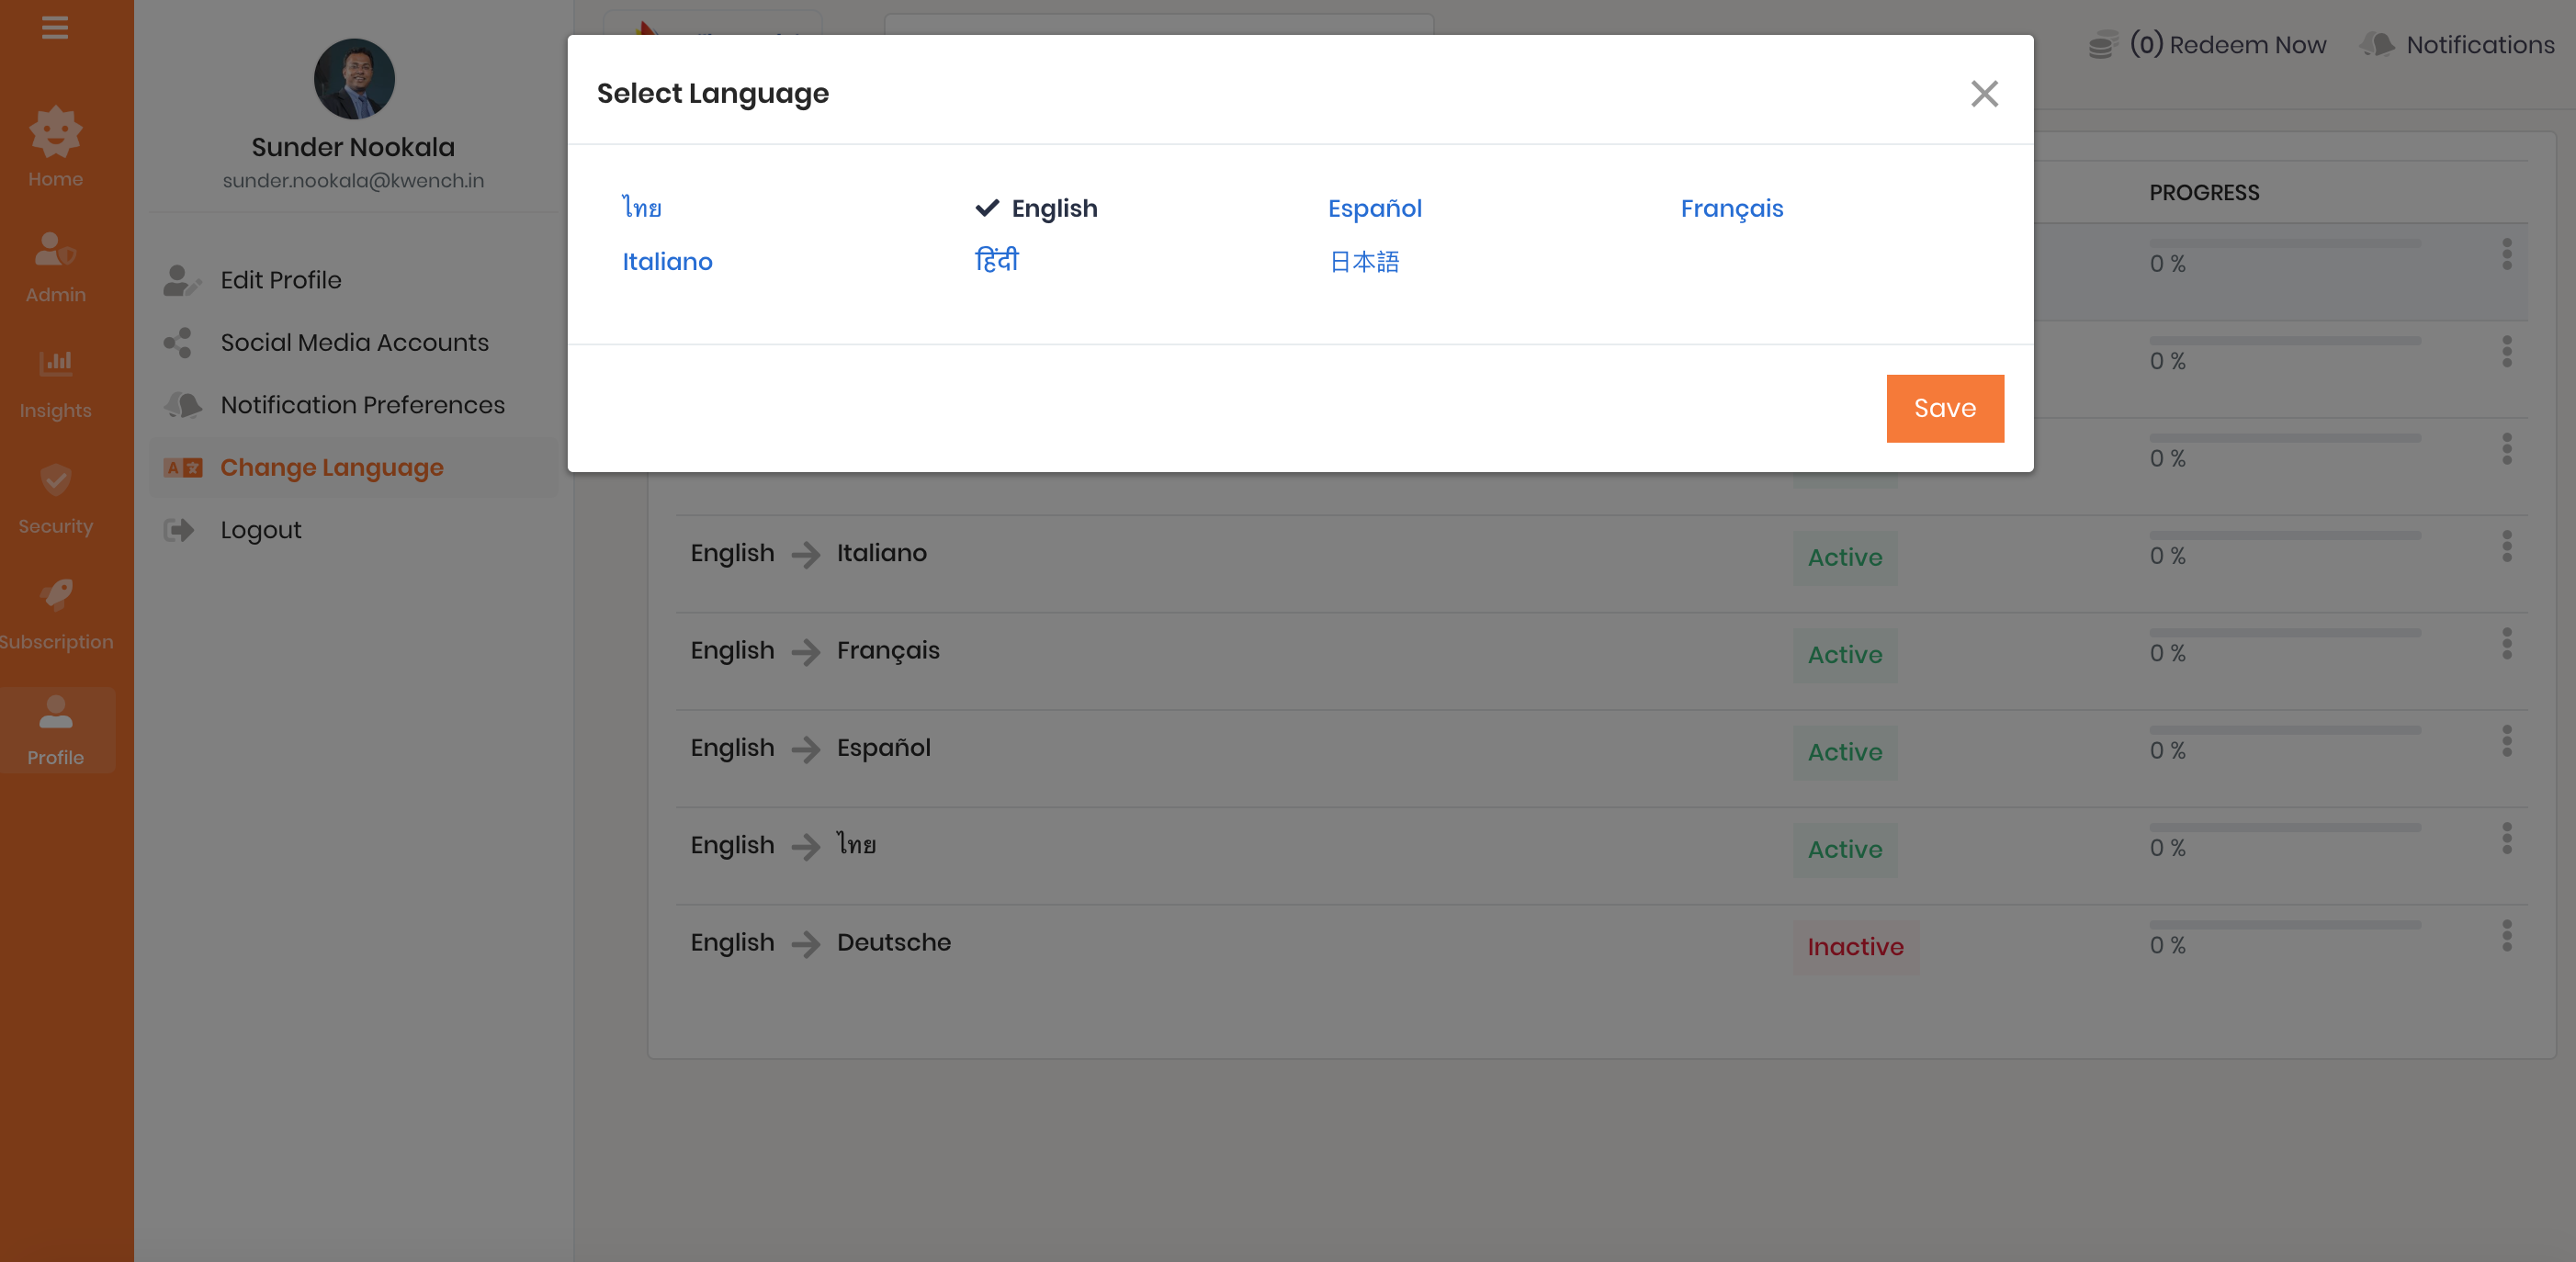Close the Select Language dialog
This screenshot has height=1262, width=2576.
click(x=1984, y=94)
